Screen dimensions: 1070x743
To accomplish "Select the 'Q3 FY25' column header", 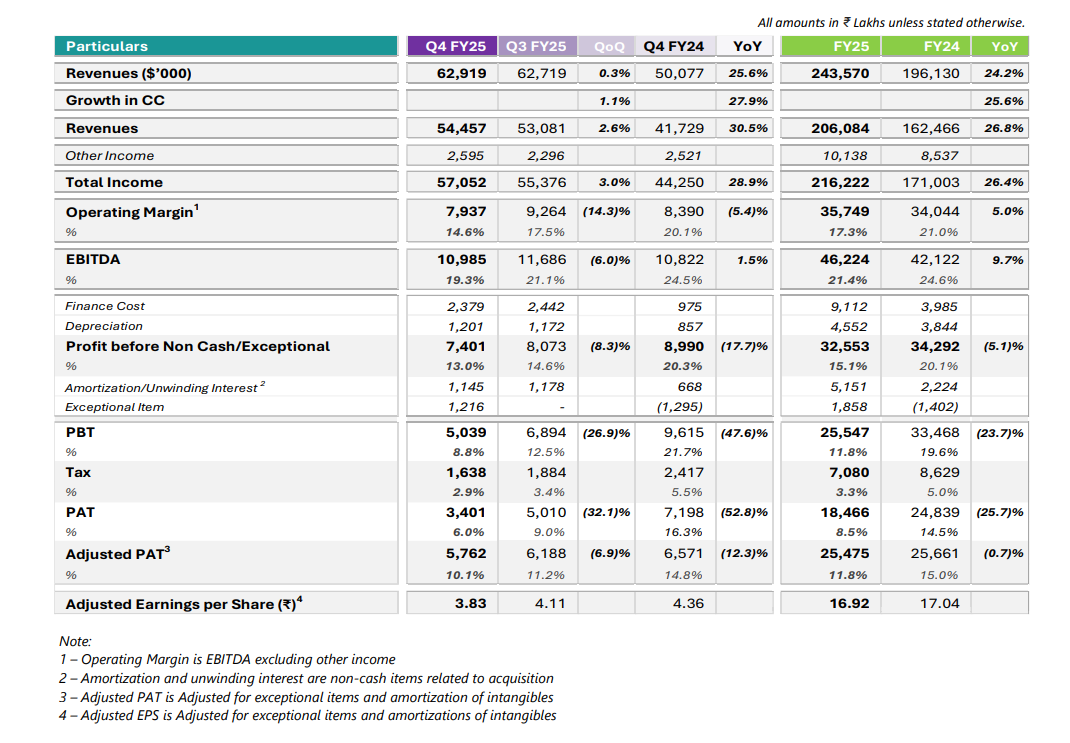I will point(538,46).
